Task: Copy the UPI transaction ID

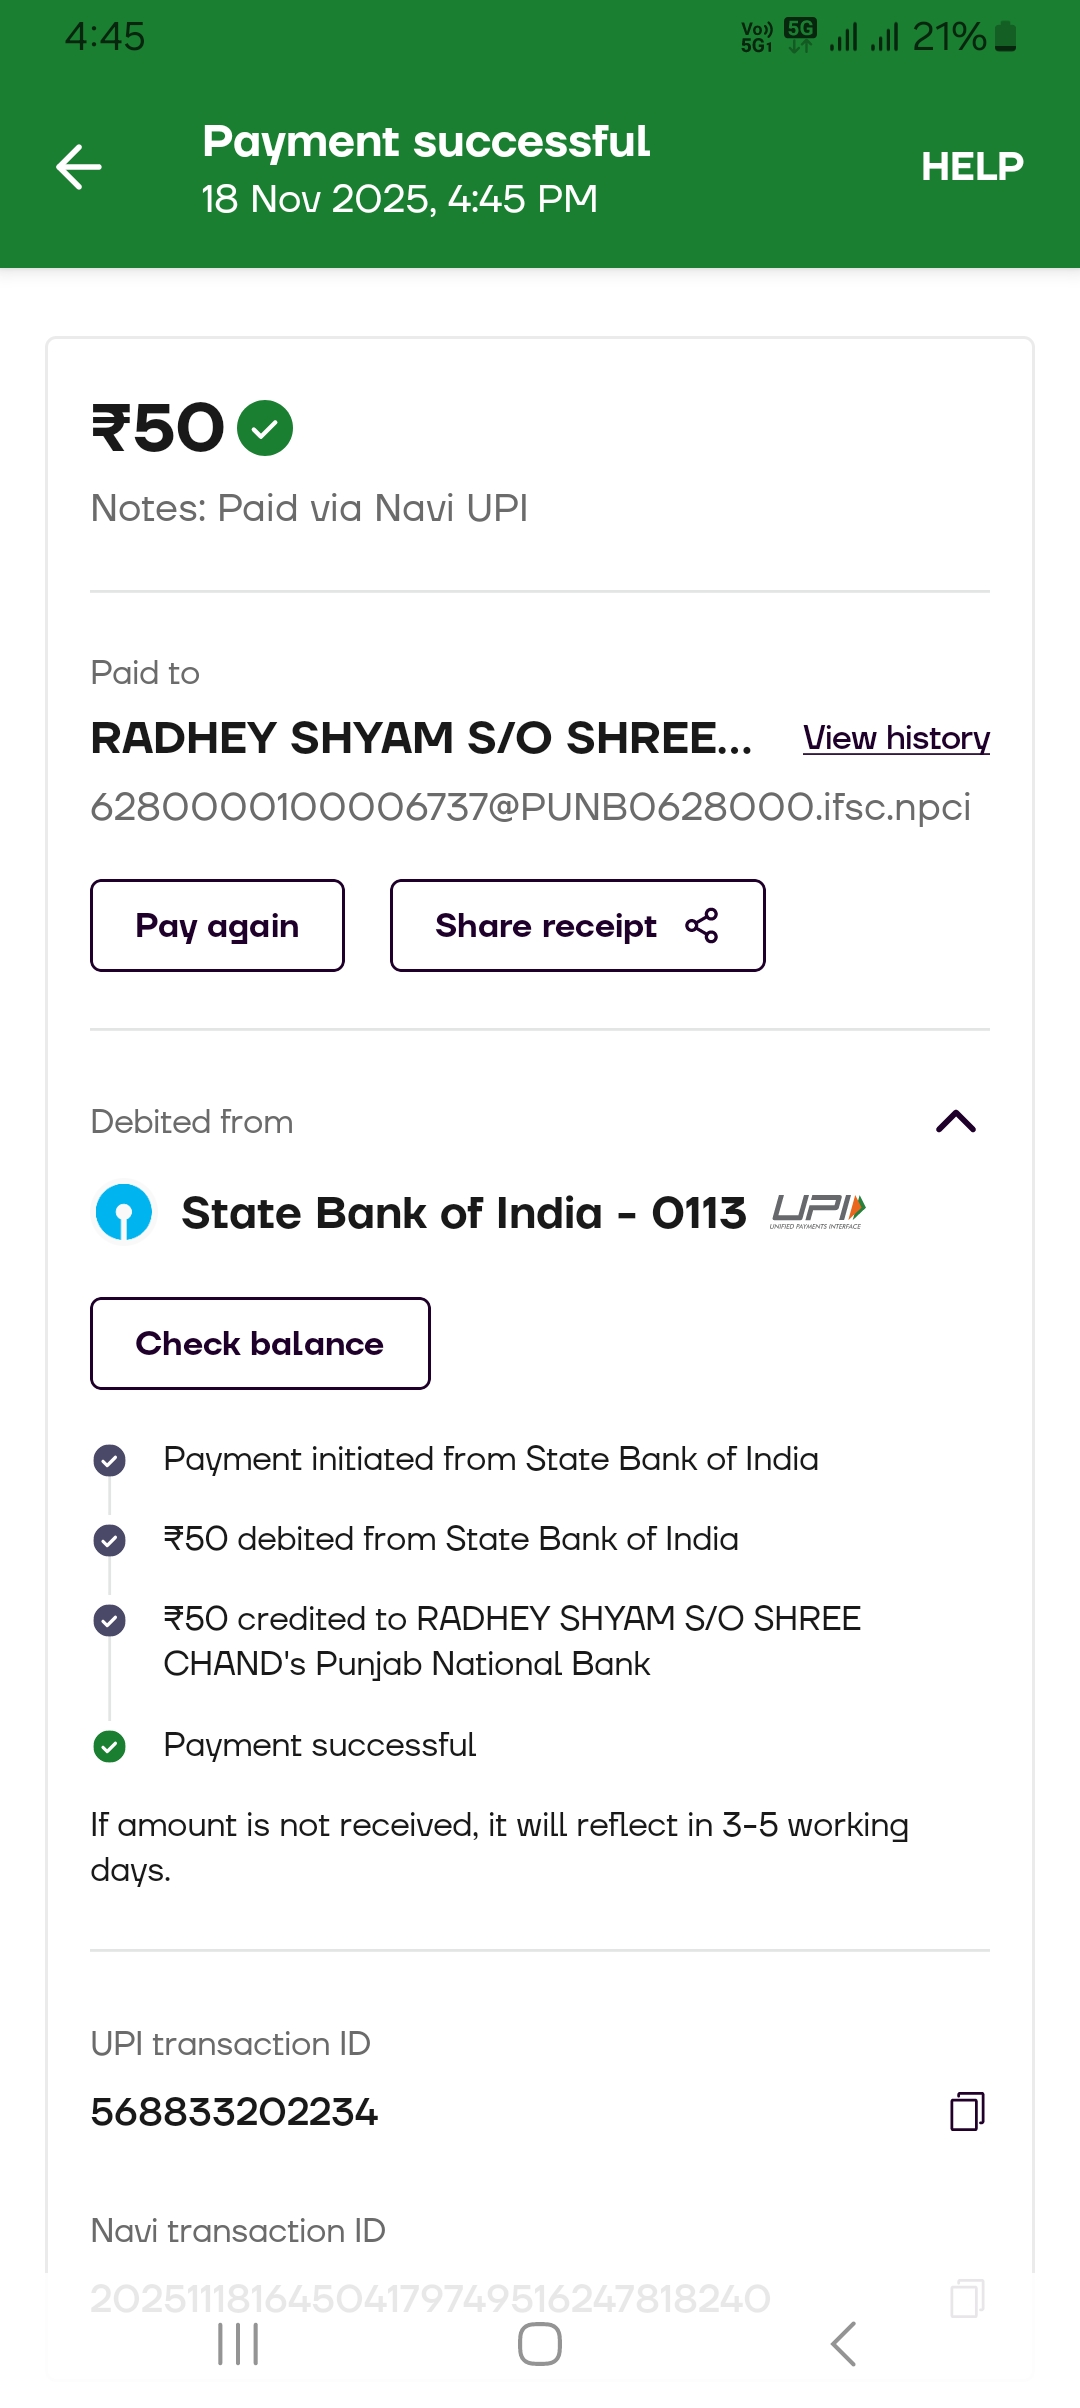Action: (x=967, y=2111)
